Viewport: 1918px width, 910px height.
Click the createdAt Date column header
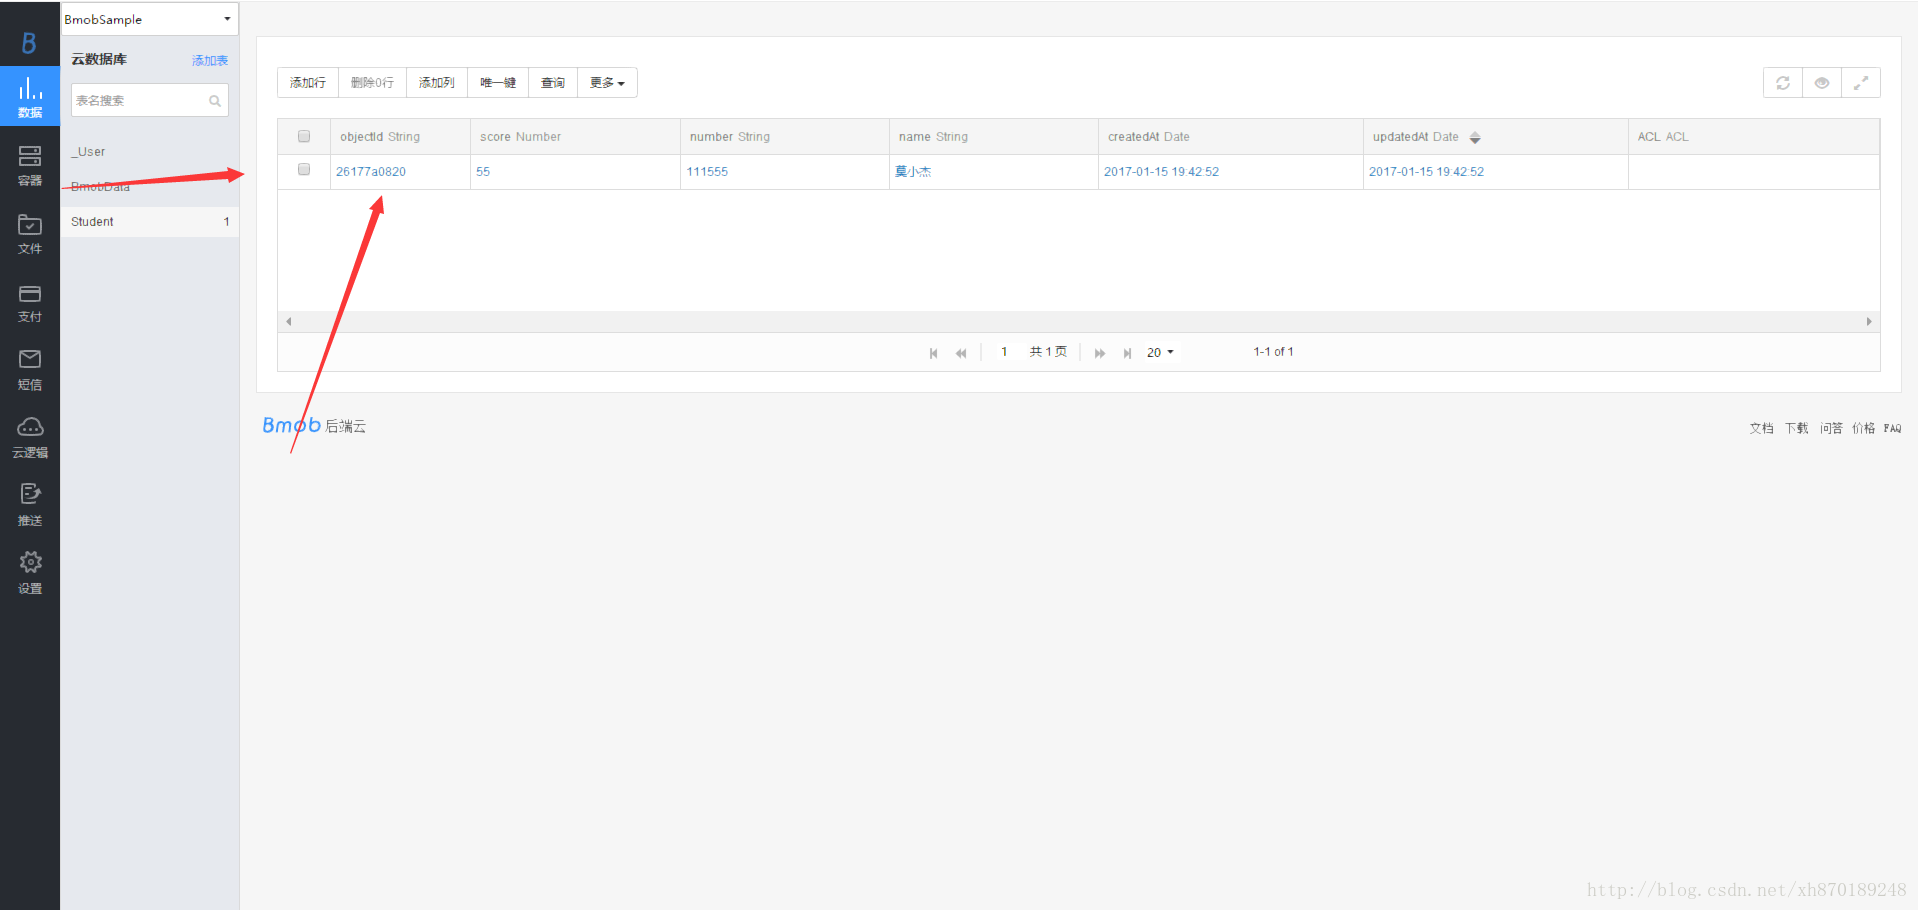1231,137
